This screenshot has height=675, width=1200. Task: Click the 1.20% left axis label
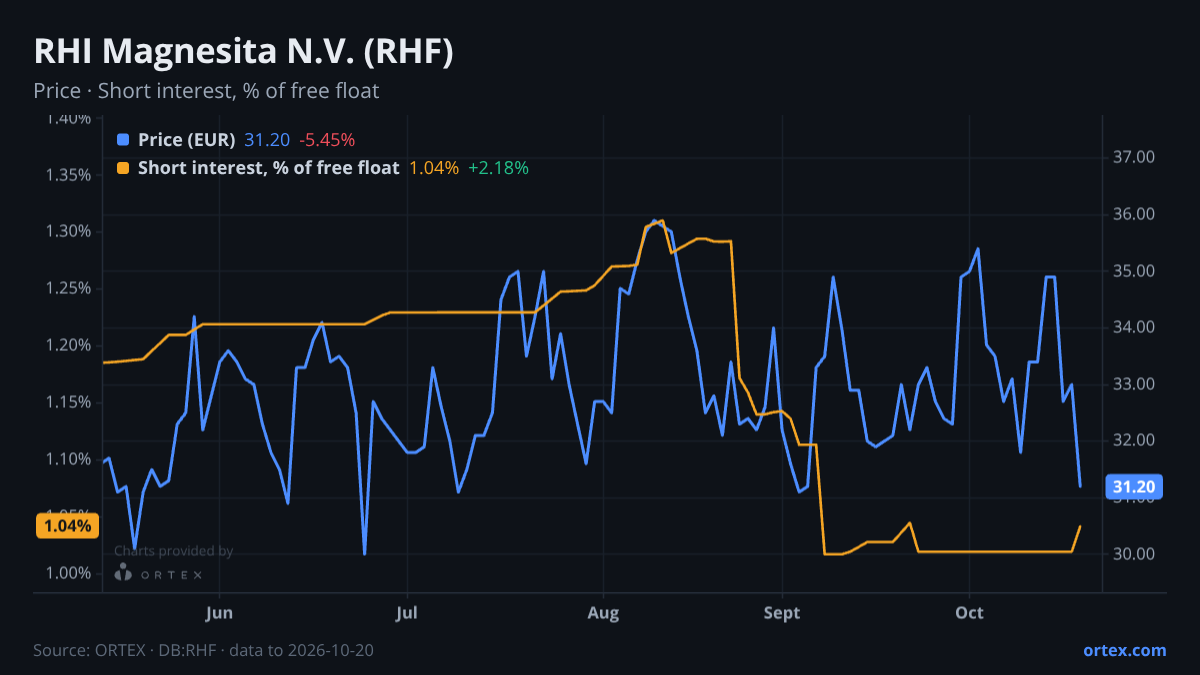tap(69, 345)
